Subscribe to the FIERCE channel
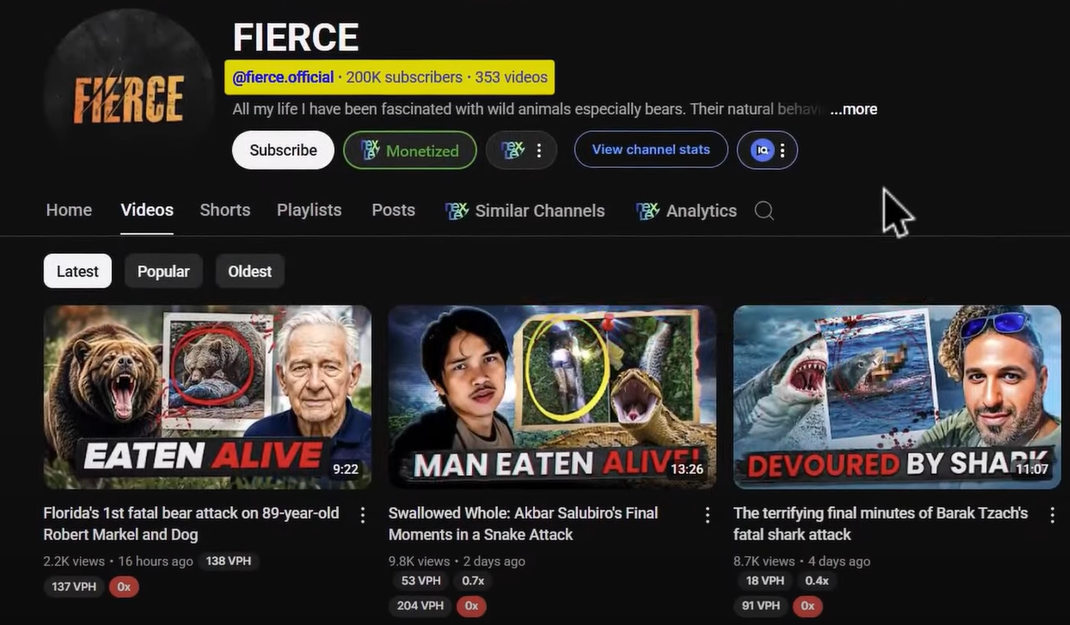 (283, 150)
